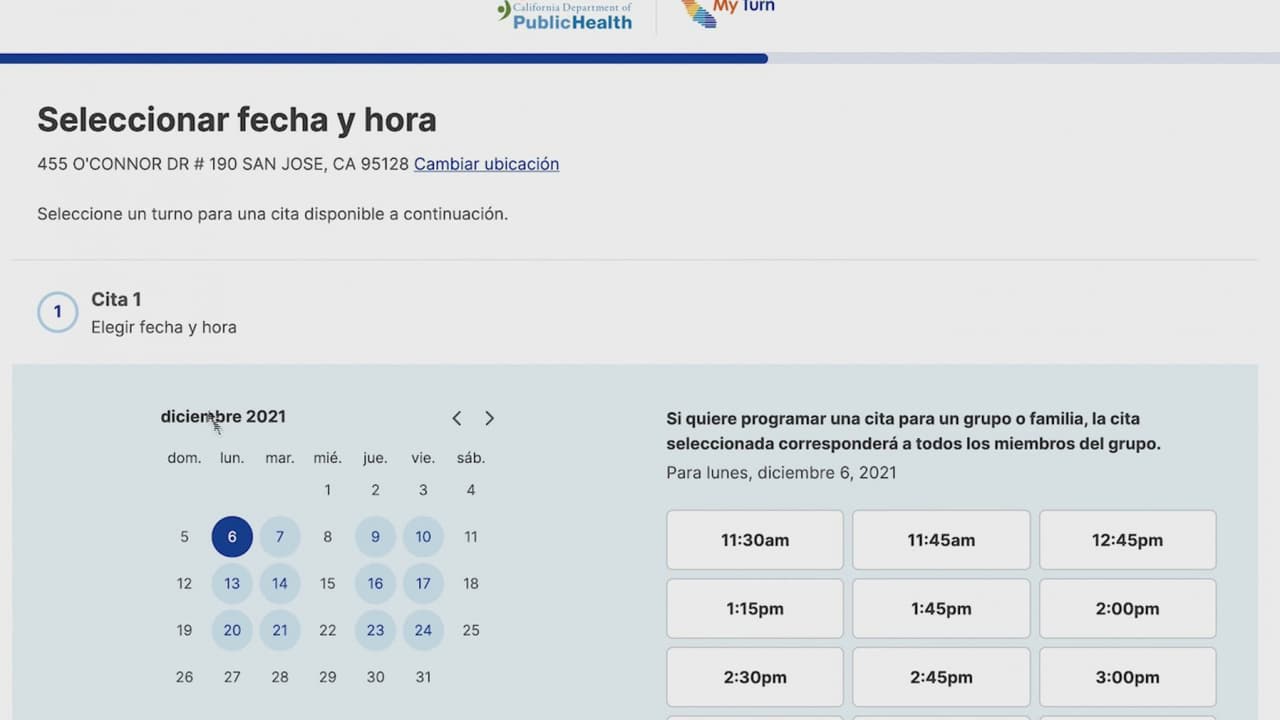Screen dimensions: 1280x720
Task: Choose the 2:45pm time slot
Action: click(x=941, y=677)
